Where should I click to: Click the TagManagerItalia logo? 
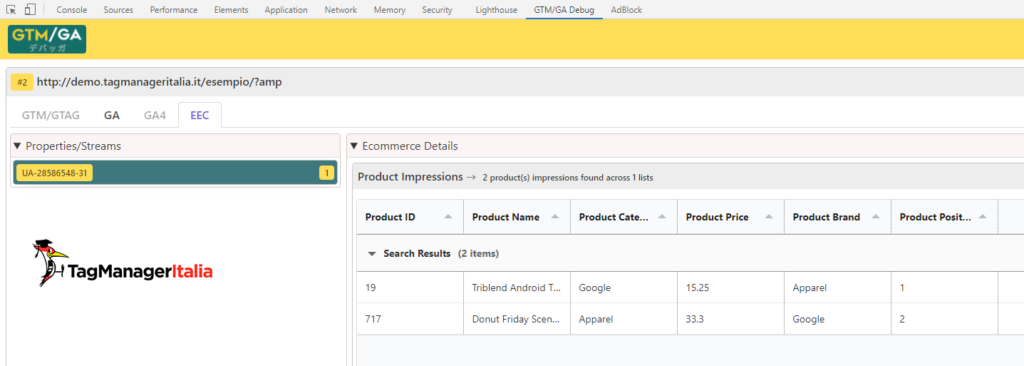pos(123,263)
